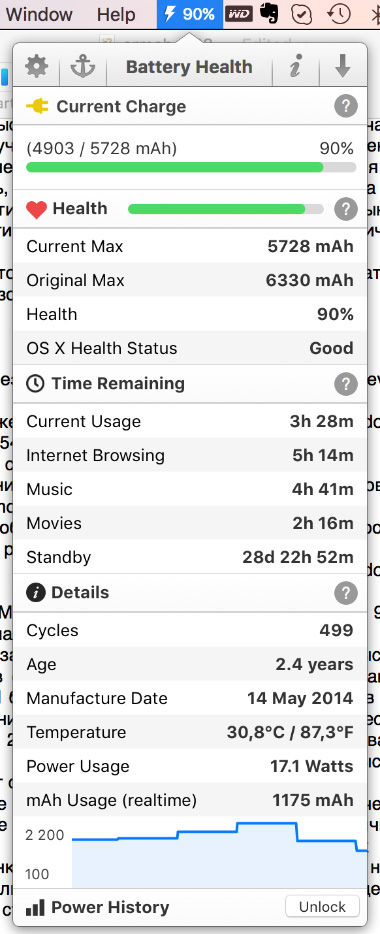Open the Window menu
The width and height of the screenshot is (380, 934).
39,14
